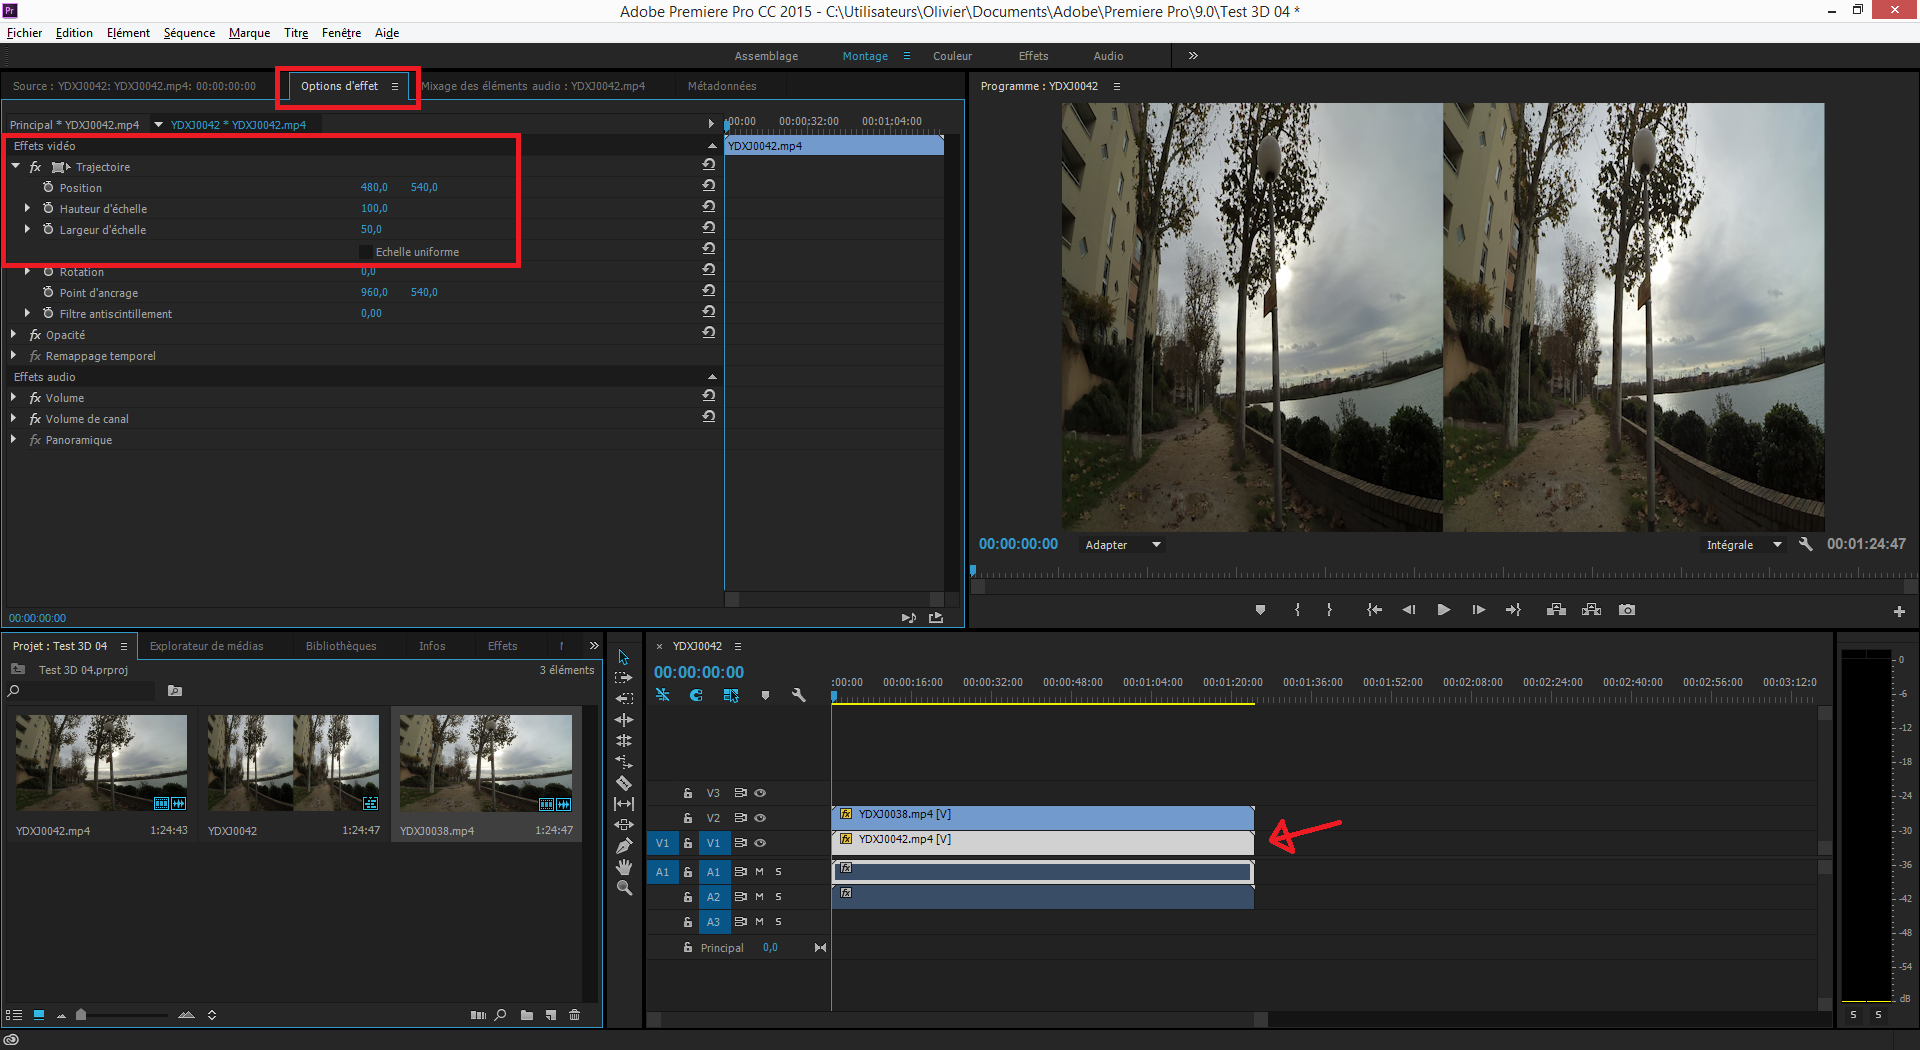
Task: Click Position X value 480,0
Action: tap(374, 187)
